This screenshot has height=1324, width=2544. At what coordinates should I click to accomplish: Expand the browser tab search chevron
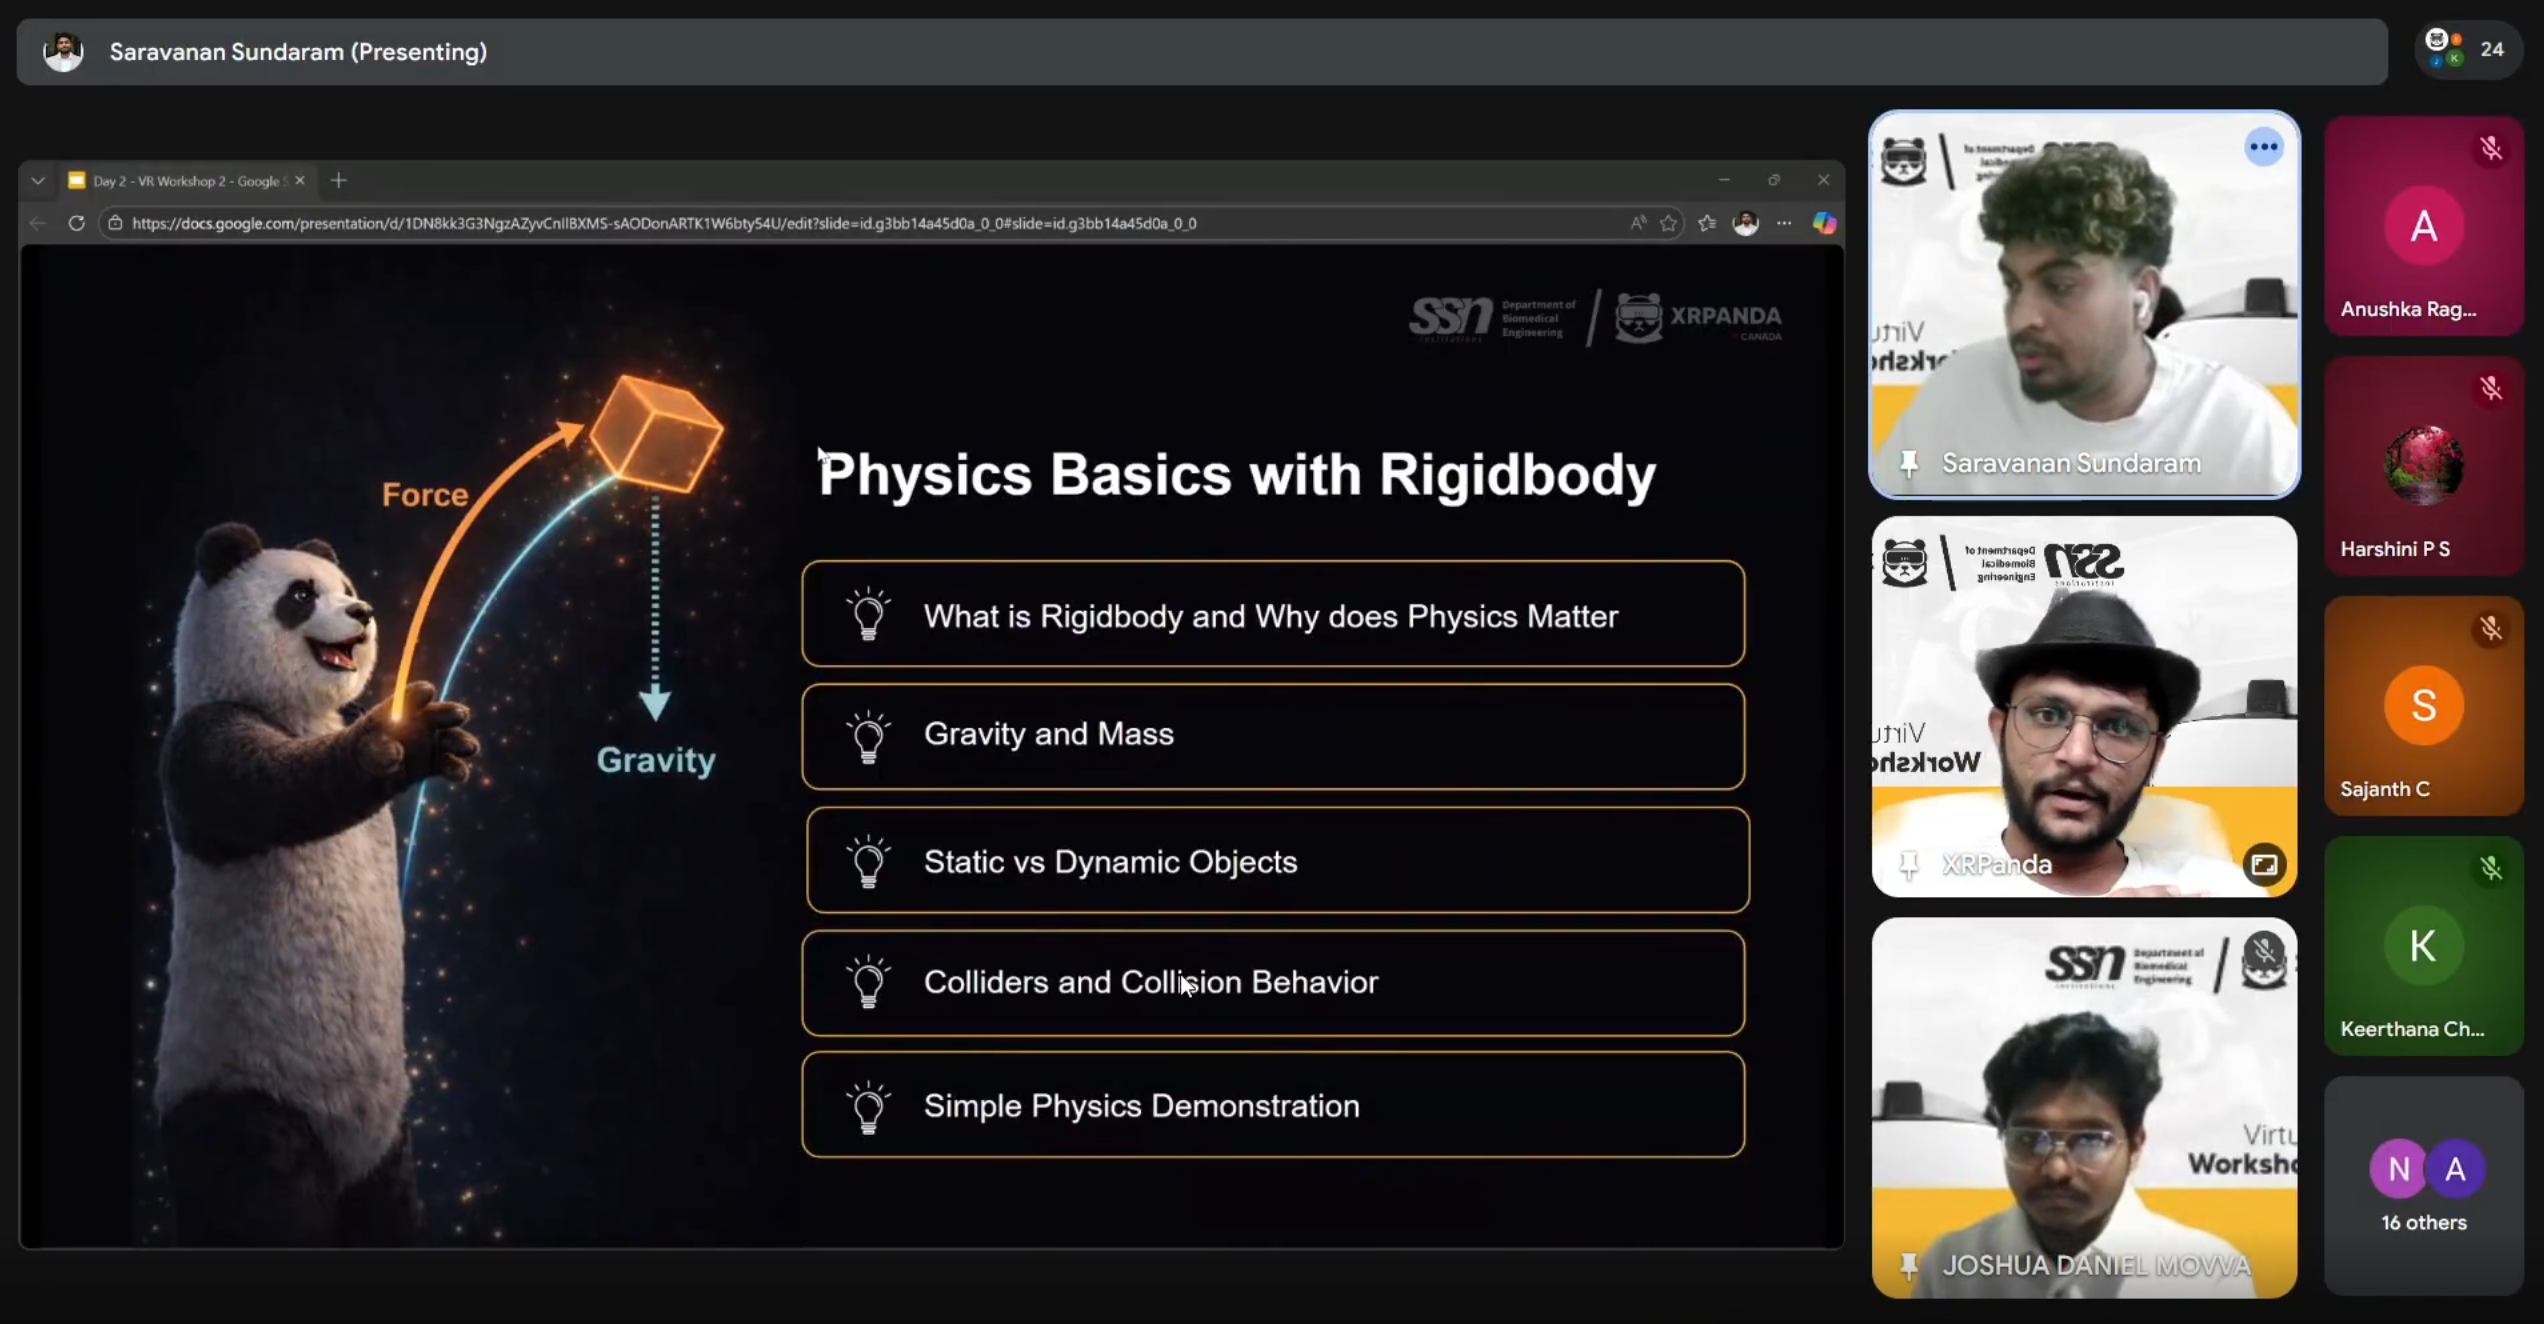coord(38,181)
